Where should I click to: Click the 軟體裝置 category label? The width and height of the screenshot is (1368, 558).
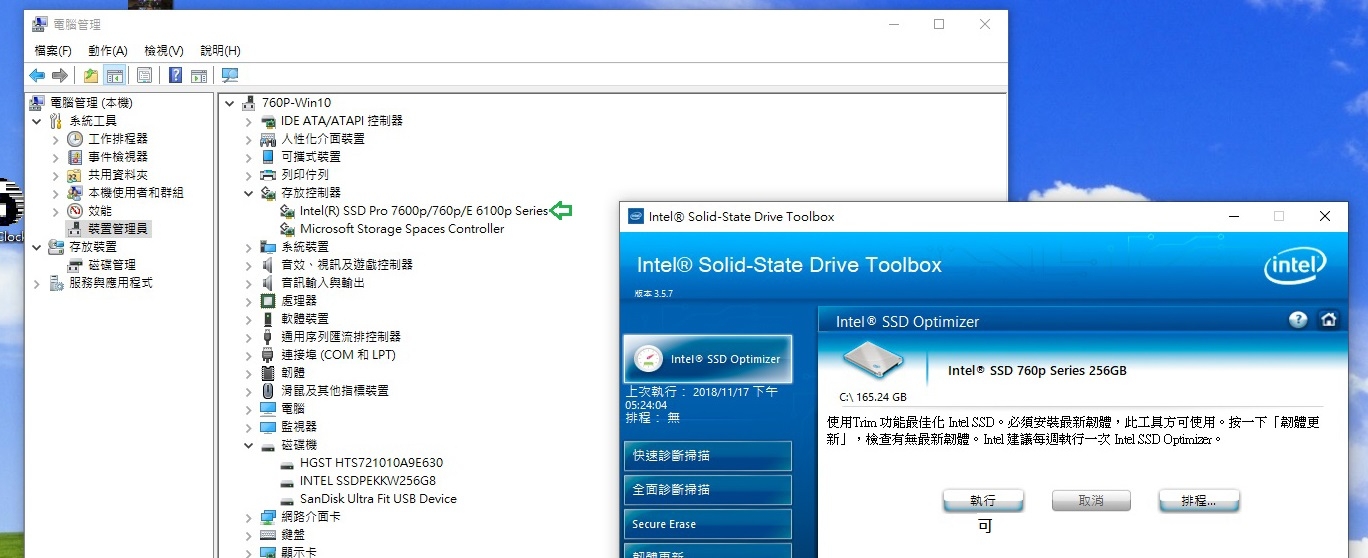305,319
